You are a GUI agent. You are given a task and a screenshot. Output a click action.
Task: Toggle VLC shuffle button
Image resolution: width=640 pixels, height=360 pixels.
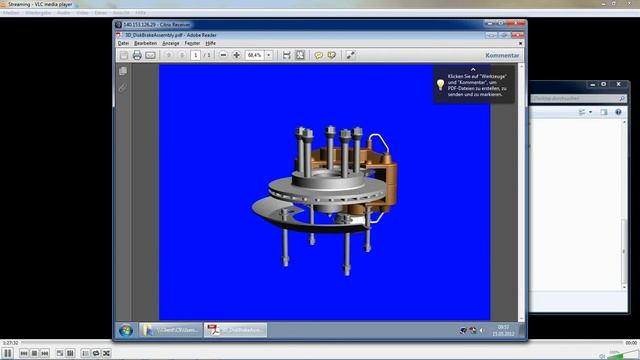pyautogui.click(x=107, y=353)
